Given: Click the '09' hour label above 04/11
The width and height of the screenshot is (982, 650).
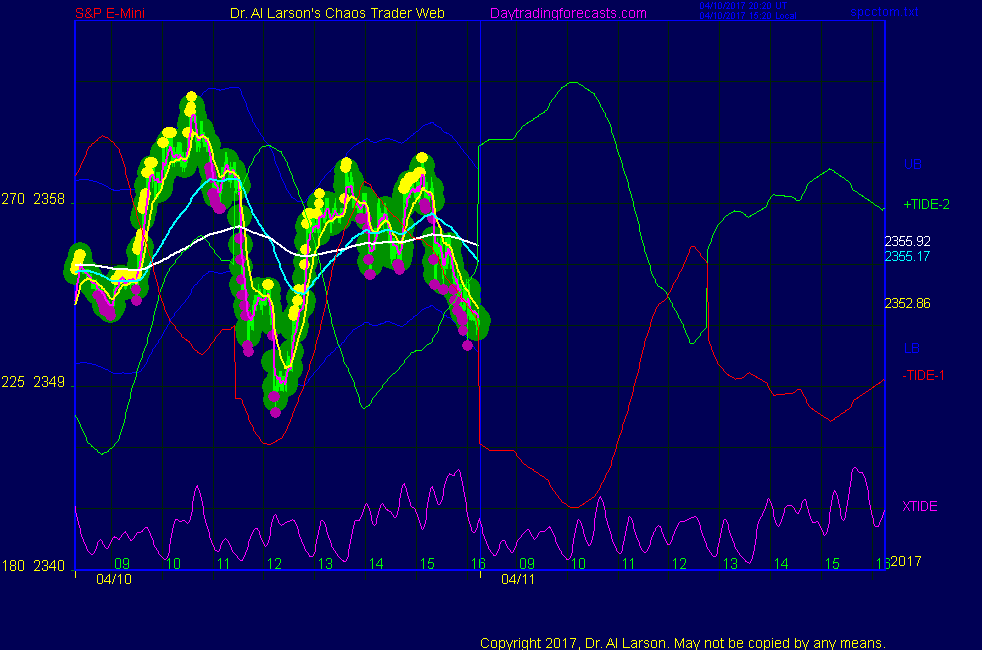Looking at the screenshot, I should pos(527,564).
